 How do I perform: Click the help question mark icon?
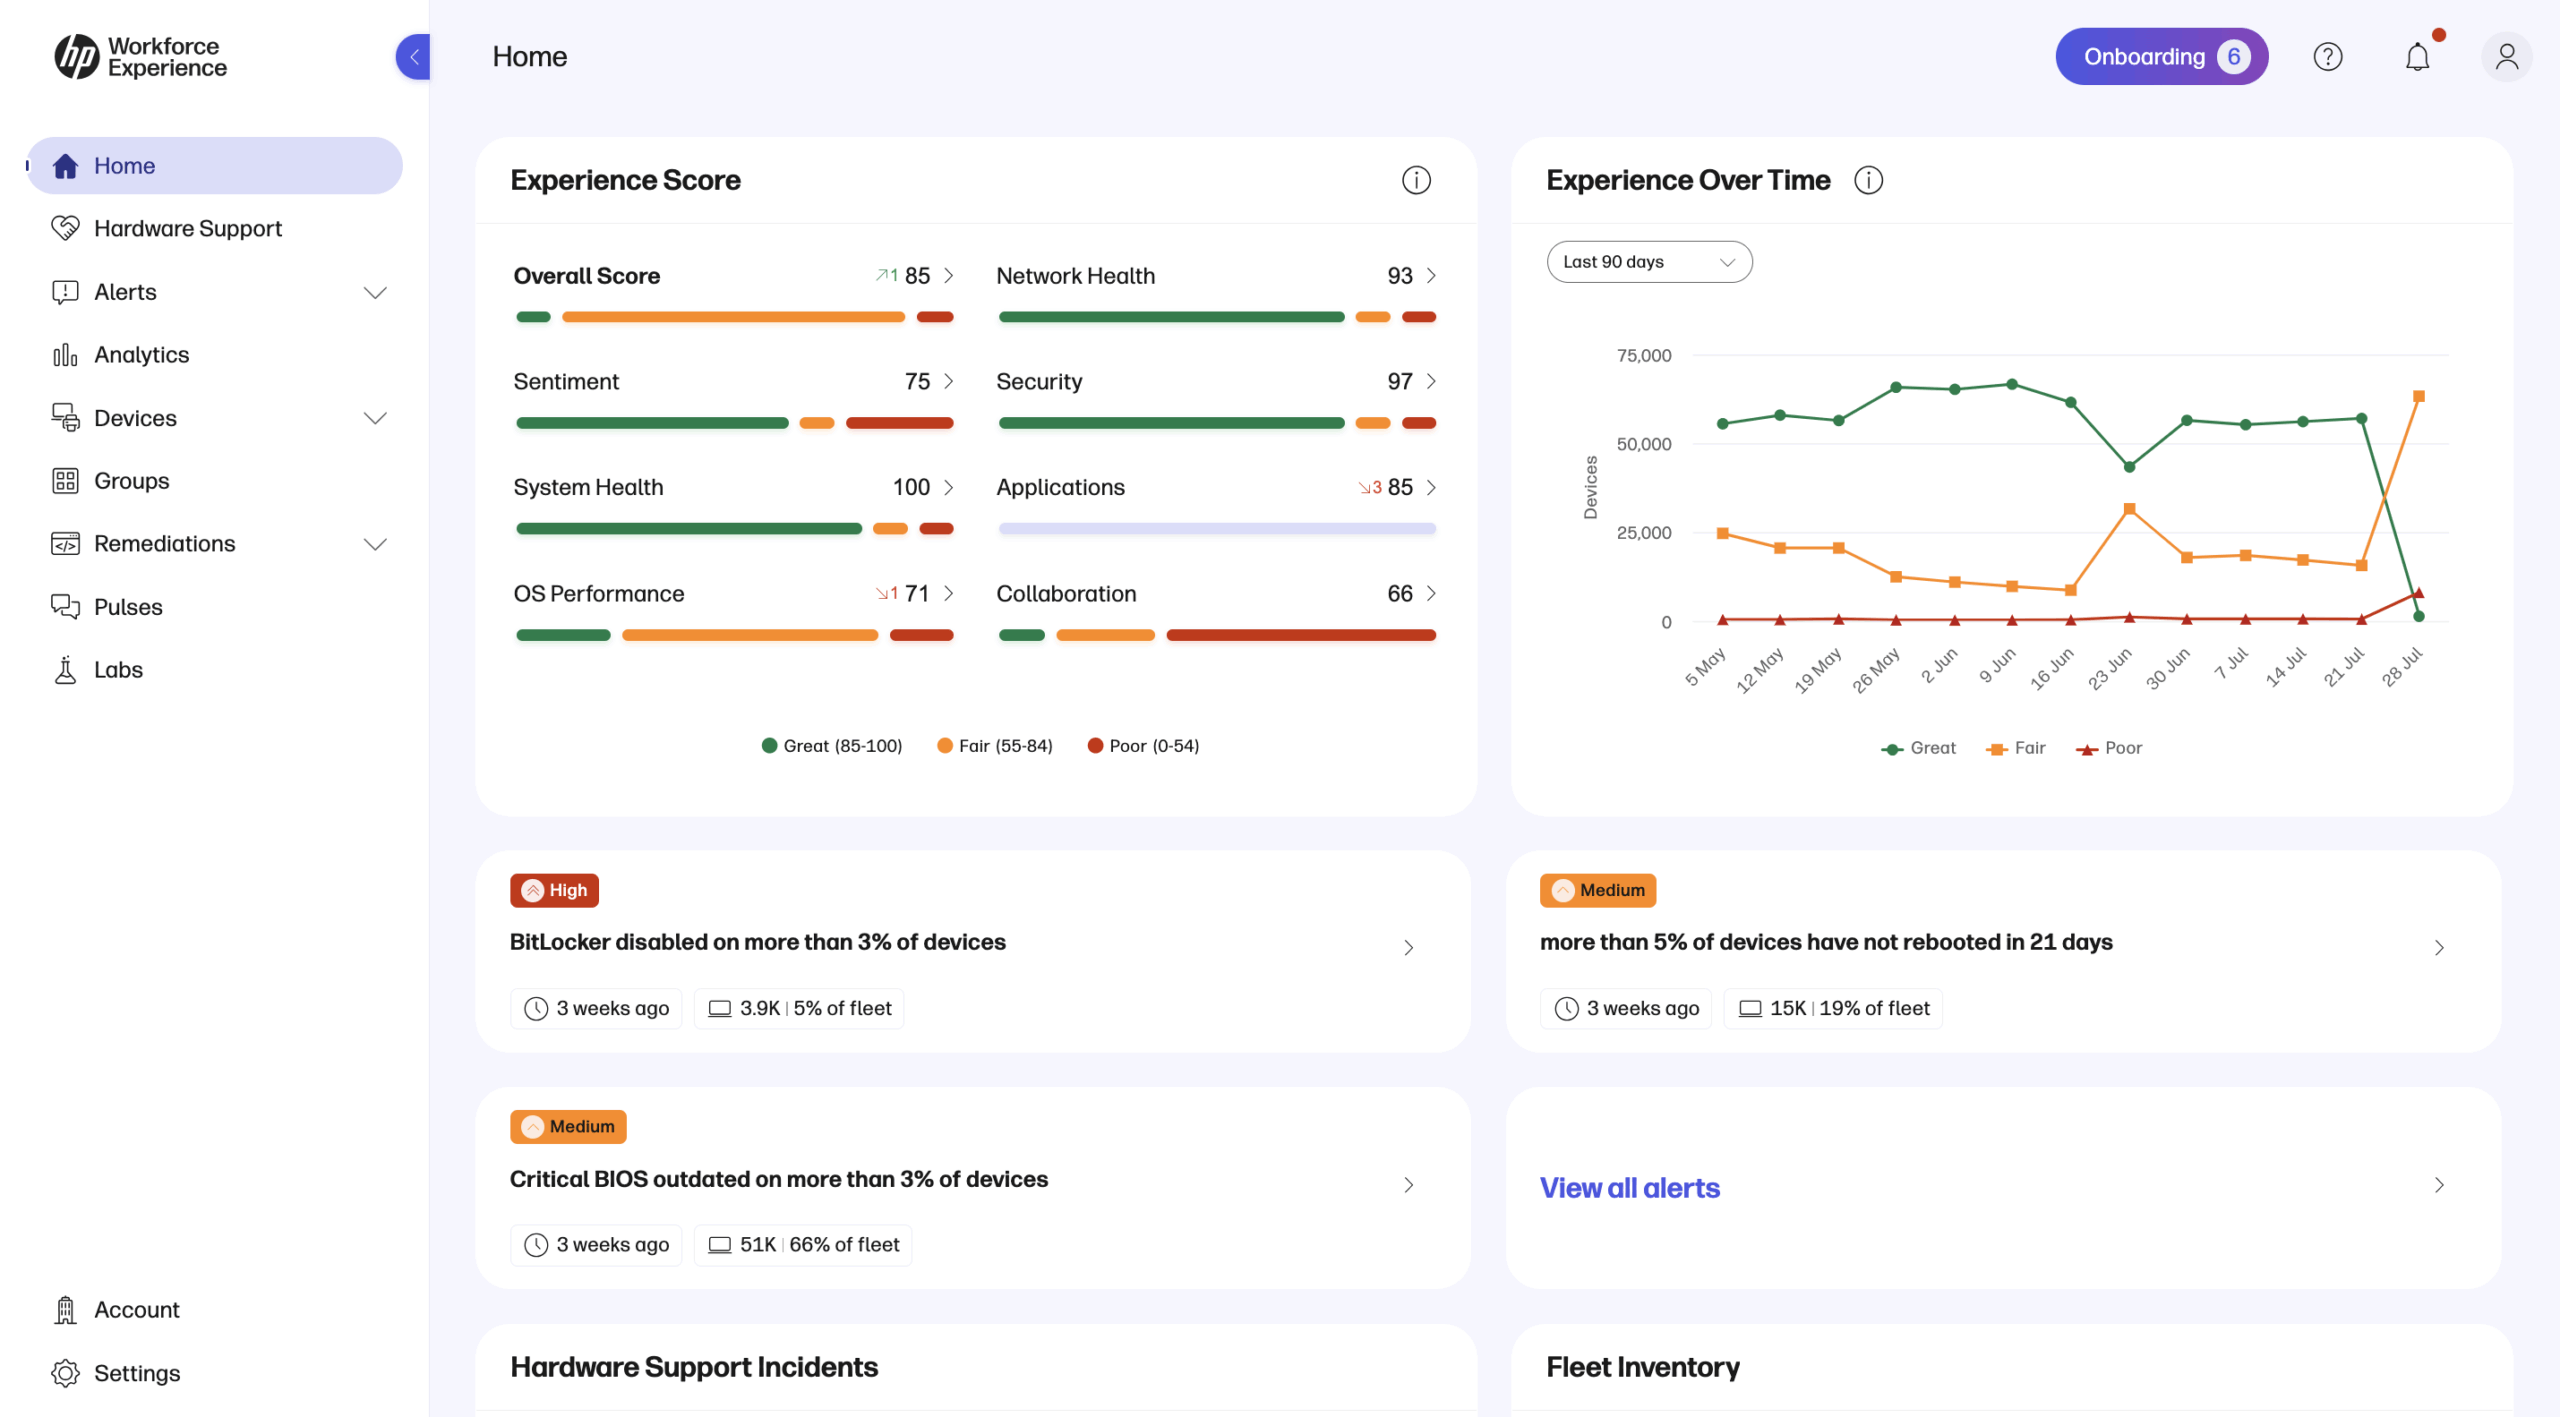(x=2327, y=57)
